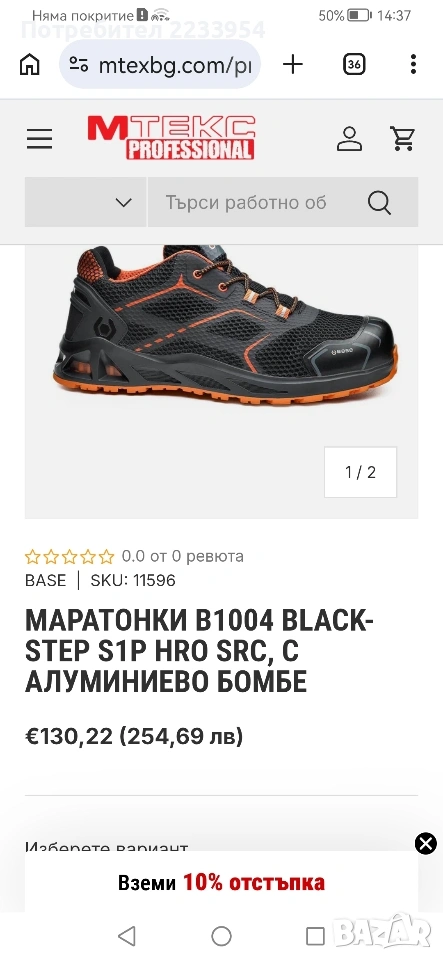Open the hamburger navigation menu
Image resolution: width=443 pixels, height=960 pixels.
tap(39, 139)
